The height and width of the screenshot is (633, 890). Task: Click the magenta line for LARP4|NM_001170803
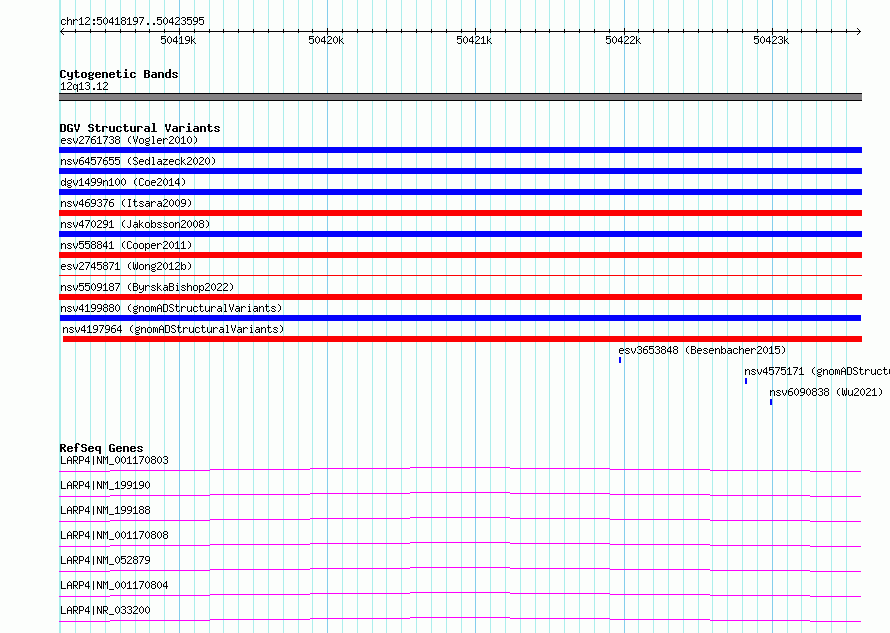(x=460, y=469)
